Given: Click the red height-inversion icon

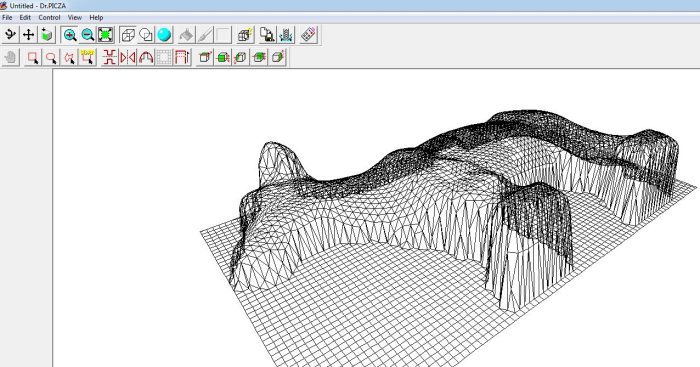Looking at the screenshot, I should coord(109,58).
